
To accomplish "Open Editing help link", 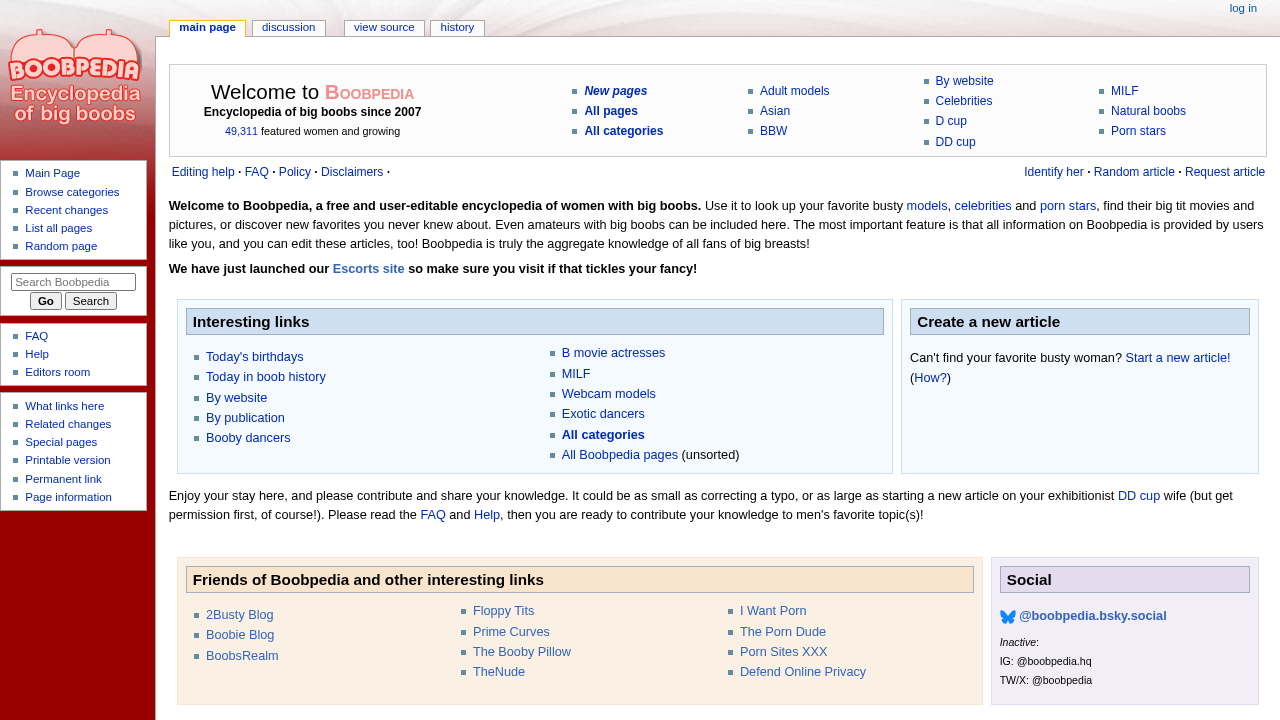I will click(x=203, y=172).
